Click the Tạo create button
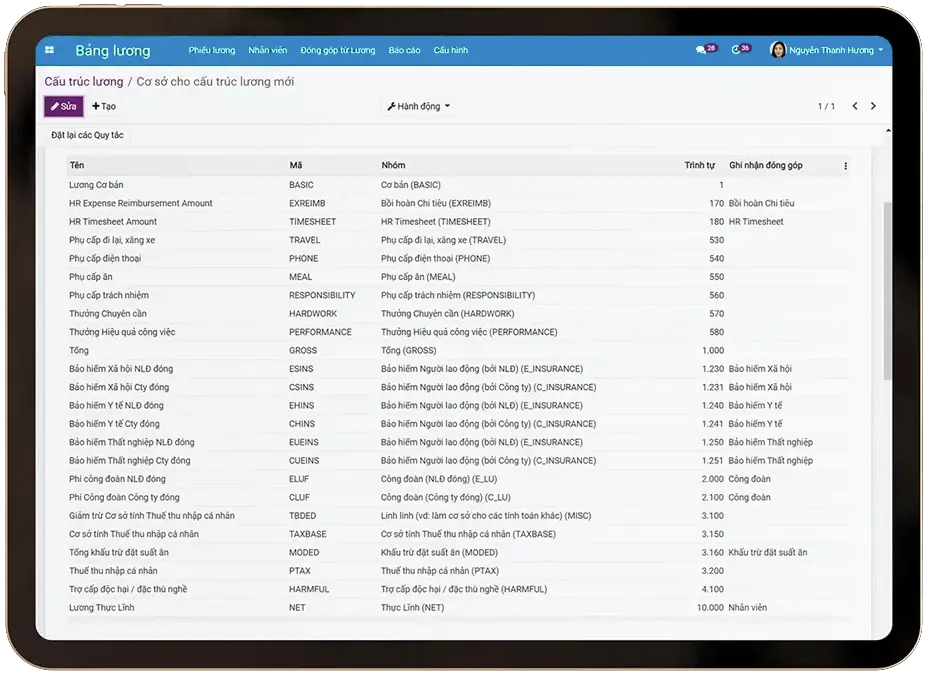Screen dimensions: 926x673 pos(104,106)
